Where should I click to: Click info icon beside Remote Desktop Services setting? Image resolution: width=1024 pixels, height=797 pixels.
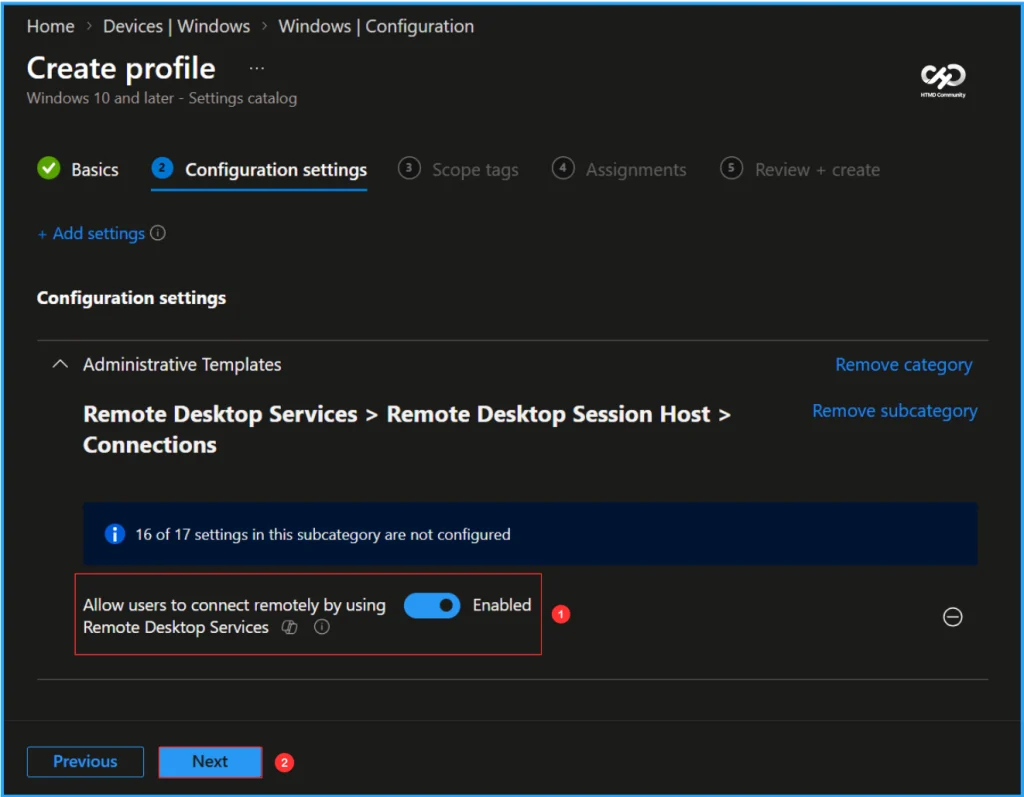pyautogui.click(x=321, y=627)
